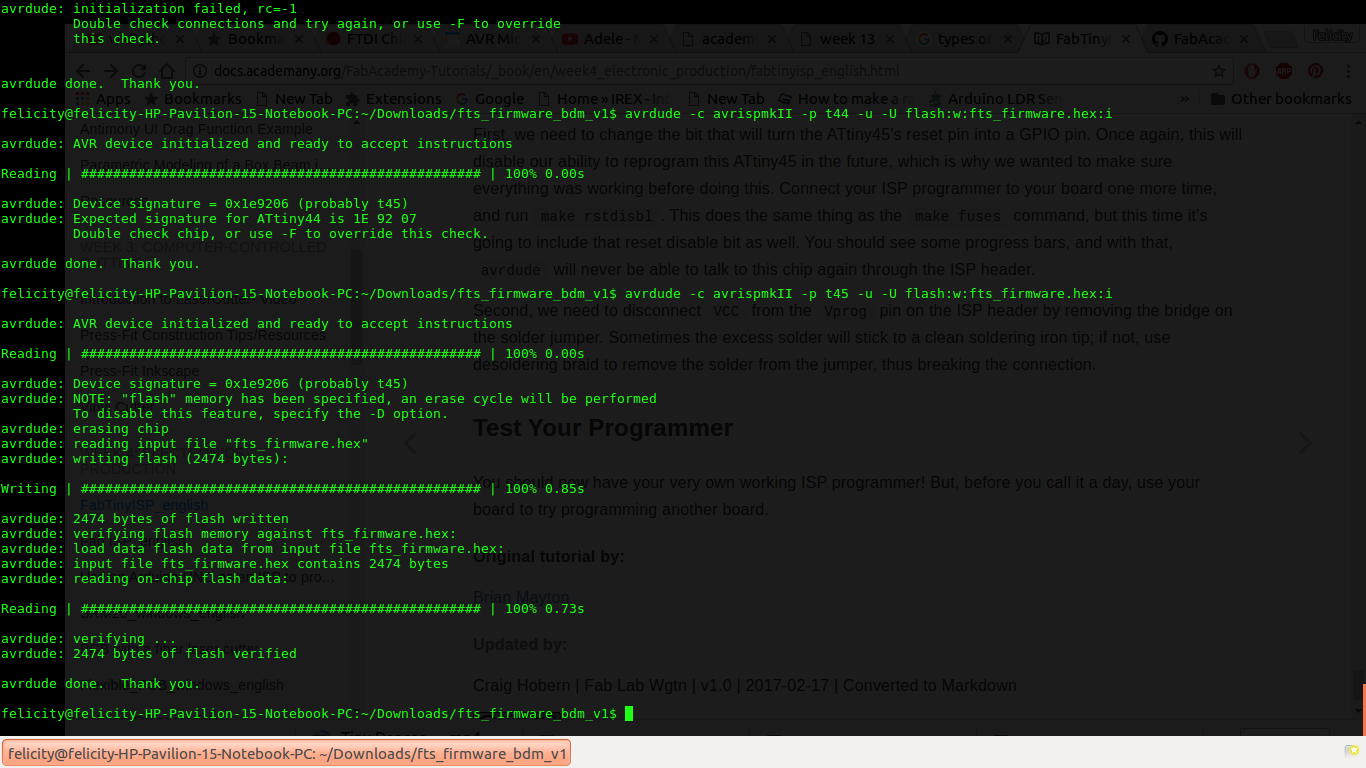Switch to the week 13 tab
The width and height of the screenshot is (1366, 768).
click(x=847, y=39)
